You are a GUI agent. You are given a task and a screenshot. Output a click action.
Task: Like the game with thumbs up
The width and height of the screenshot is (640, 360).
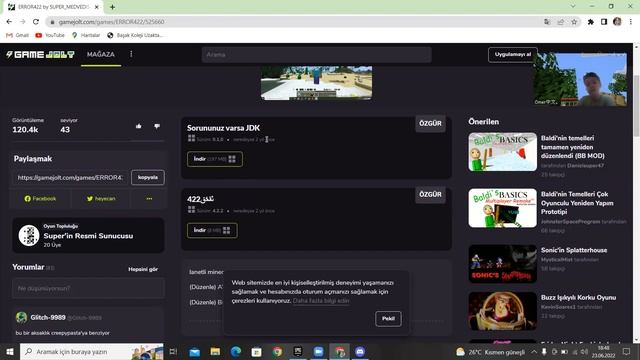click(139, 126)
